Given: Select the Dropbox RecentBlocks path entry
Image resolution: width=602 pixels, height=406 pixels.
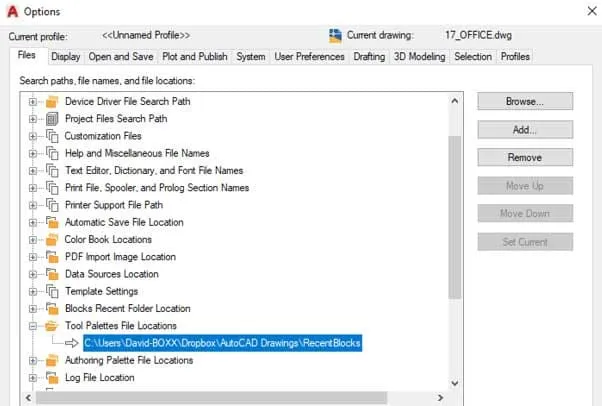Looking at the screenshot, I should coord(222,343).
